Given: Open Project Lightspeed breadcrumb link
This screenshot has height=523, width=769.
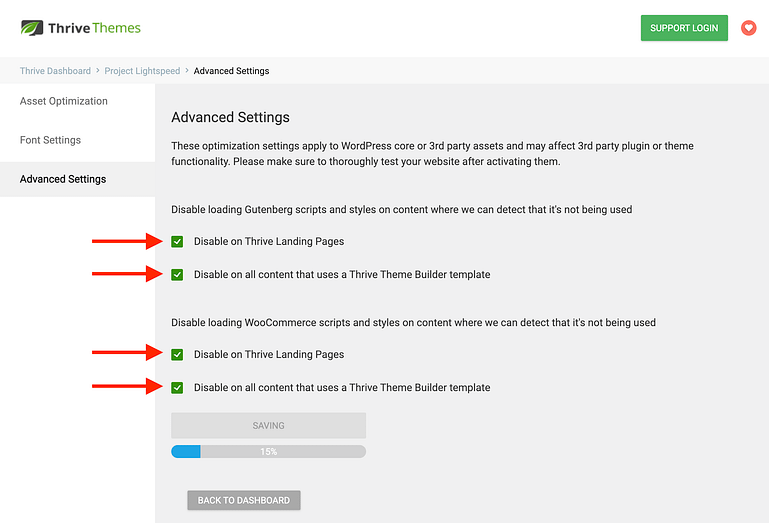Looking at the screenshot, I should click(142, 71).
